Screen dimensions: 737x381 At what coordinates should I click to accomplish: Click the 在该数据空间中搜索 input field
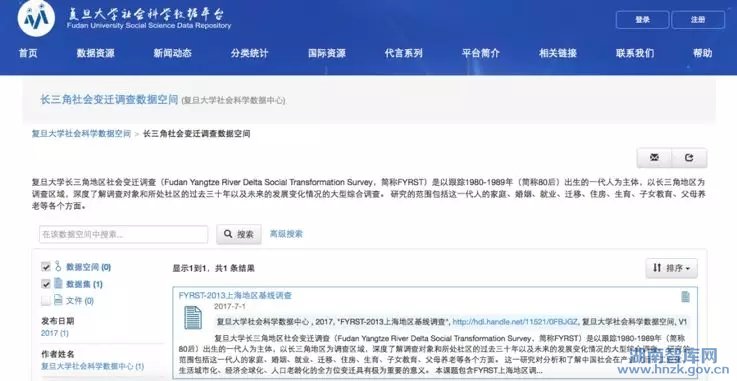(124, 234)
